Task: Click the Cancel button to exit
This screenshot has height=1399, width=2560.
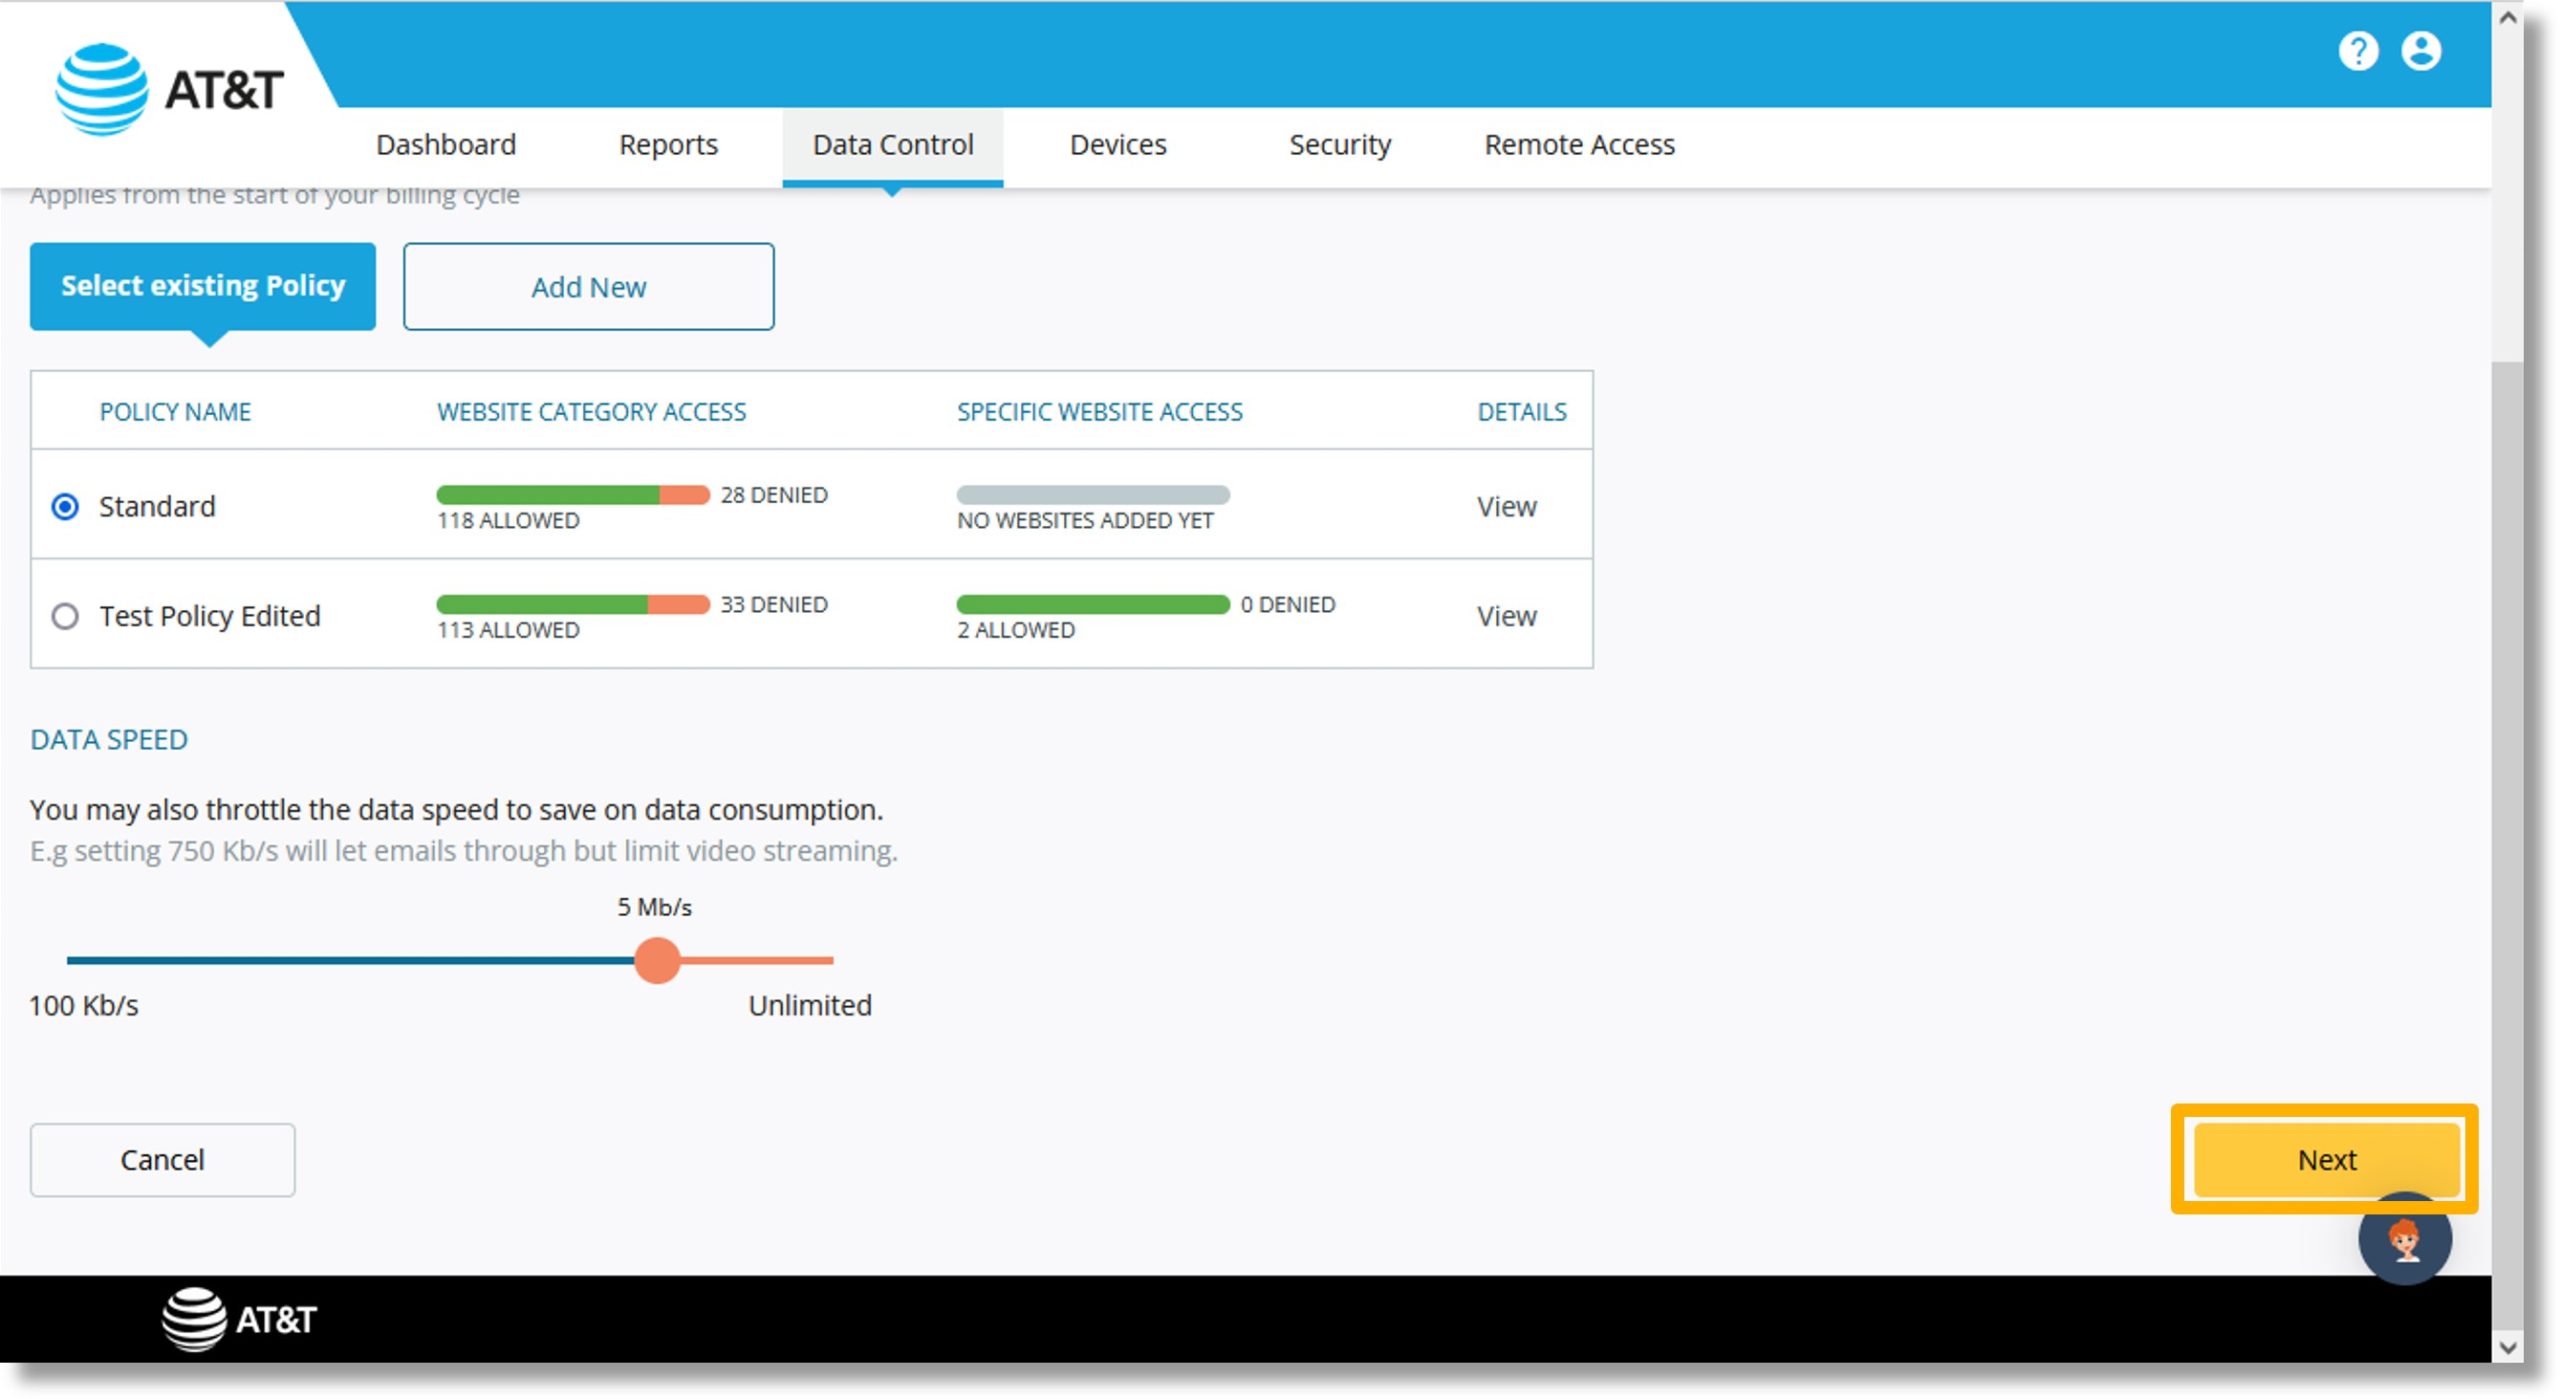Action: (162, 1160)
